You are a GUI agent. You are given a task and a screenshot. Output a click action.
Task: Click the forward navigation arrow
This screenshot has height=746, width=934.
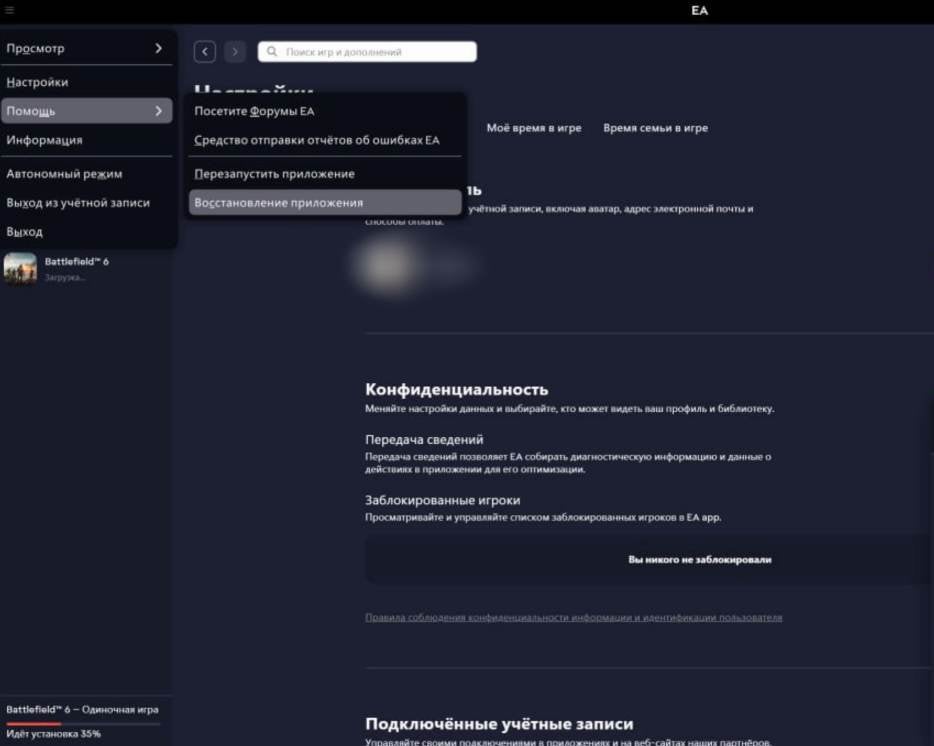(x=235, y=52)
